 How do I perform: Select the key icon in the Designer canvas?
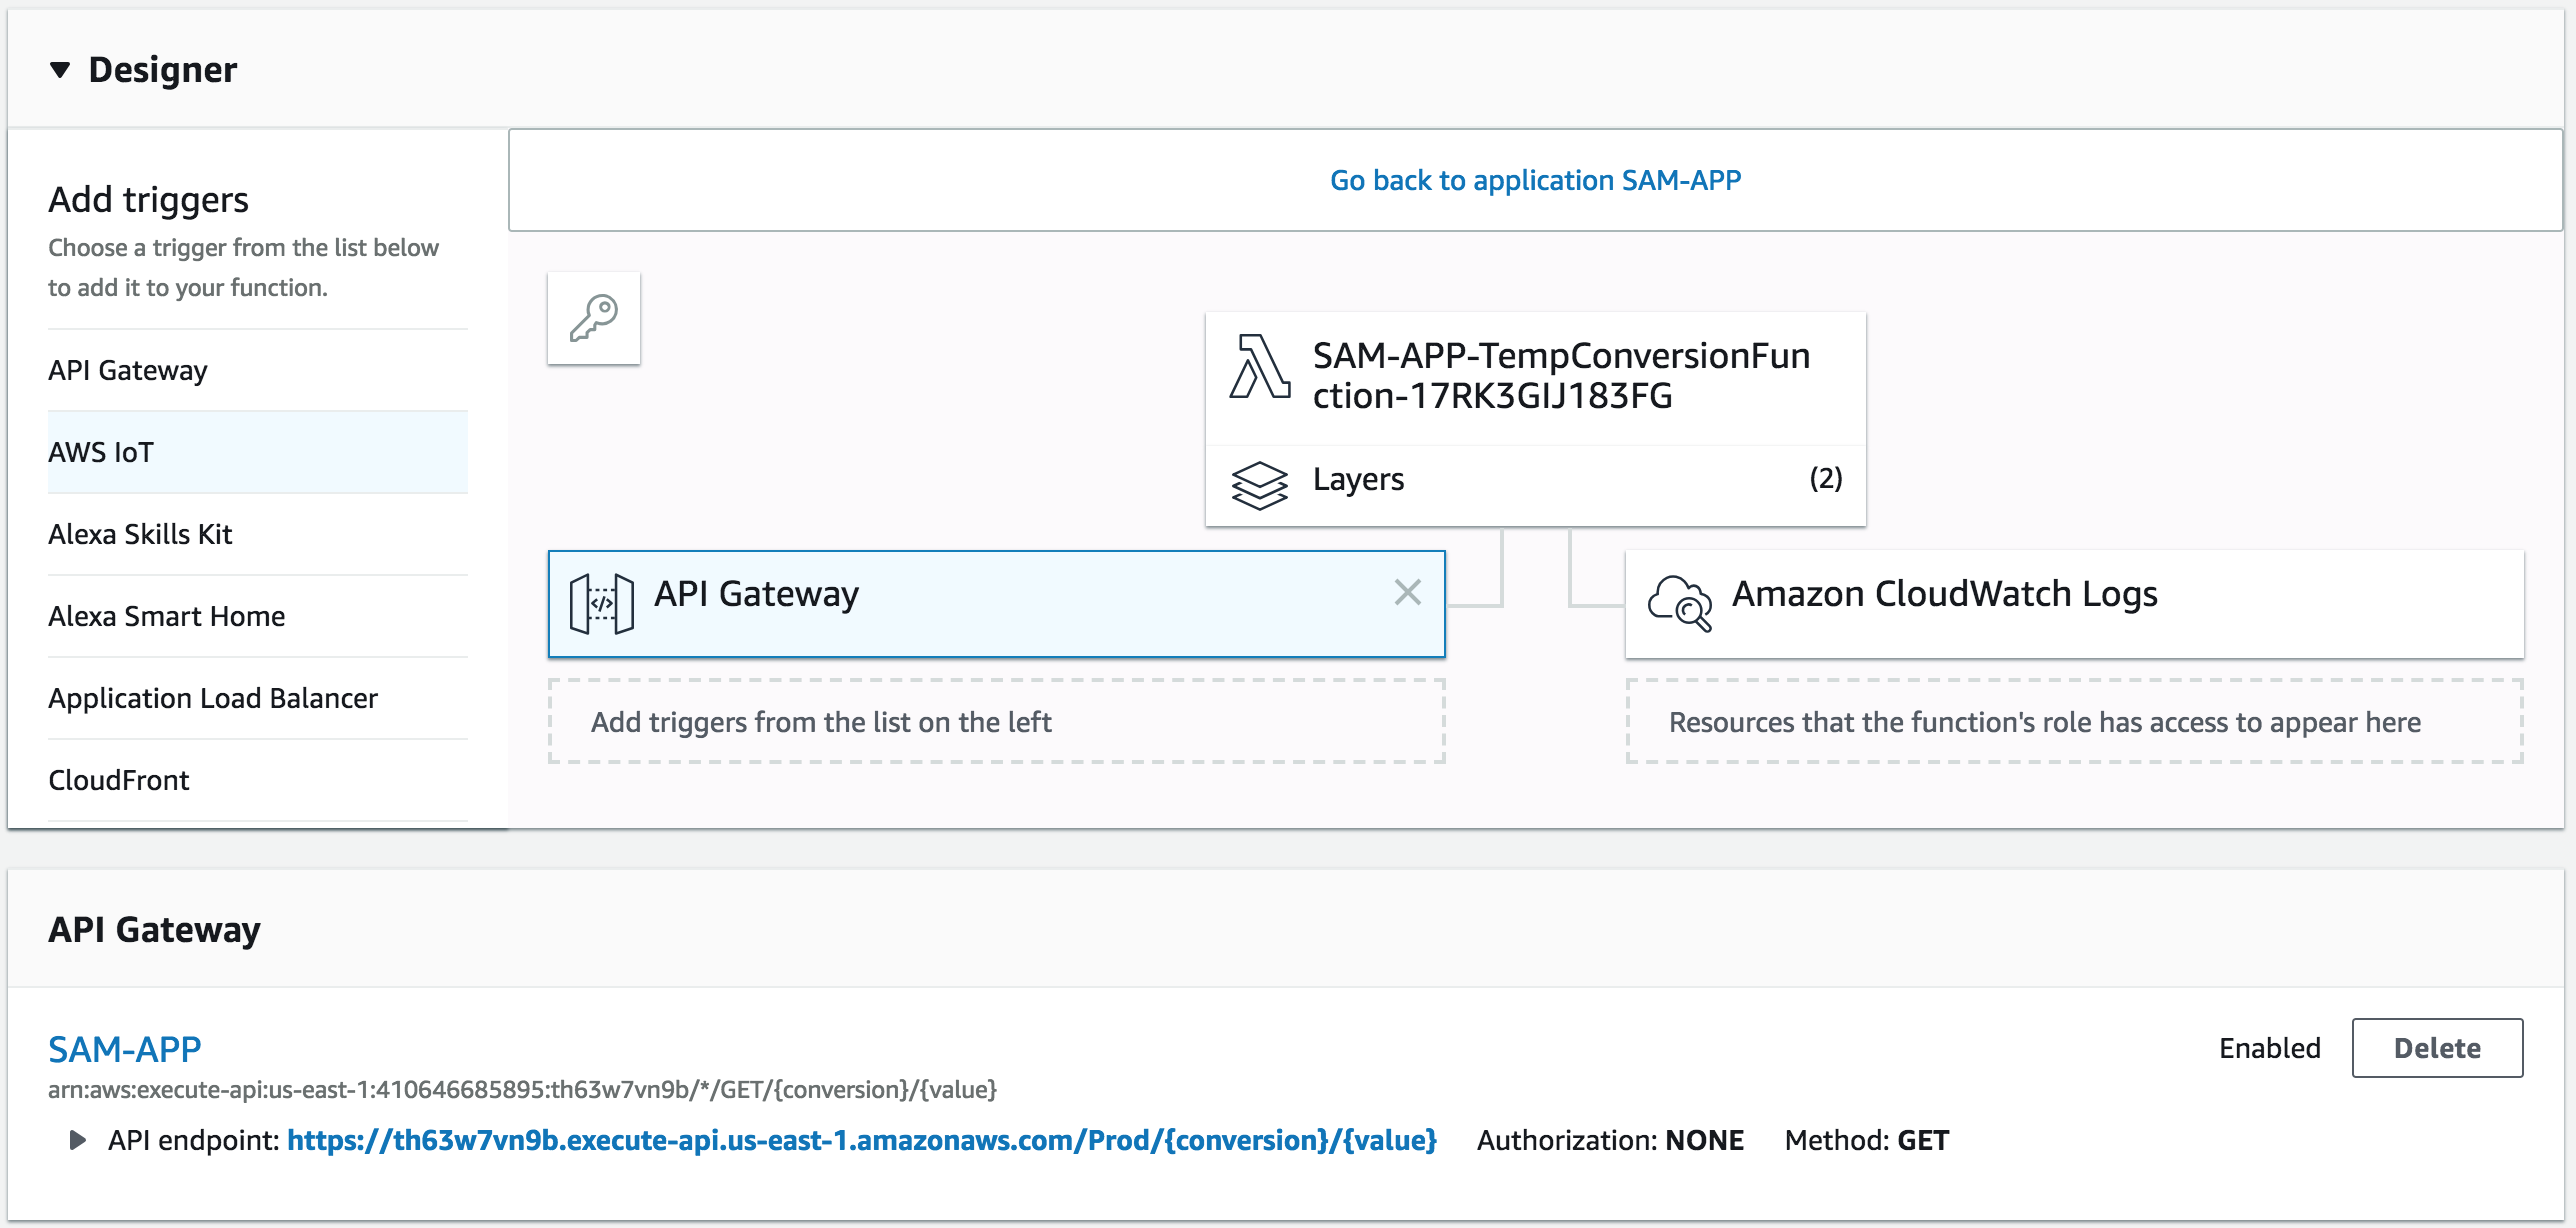point(593,317)
